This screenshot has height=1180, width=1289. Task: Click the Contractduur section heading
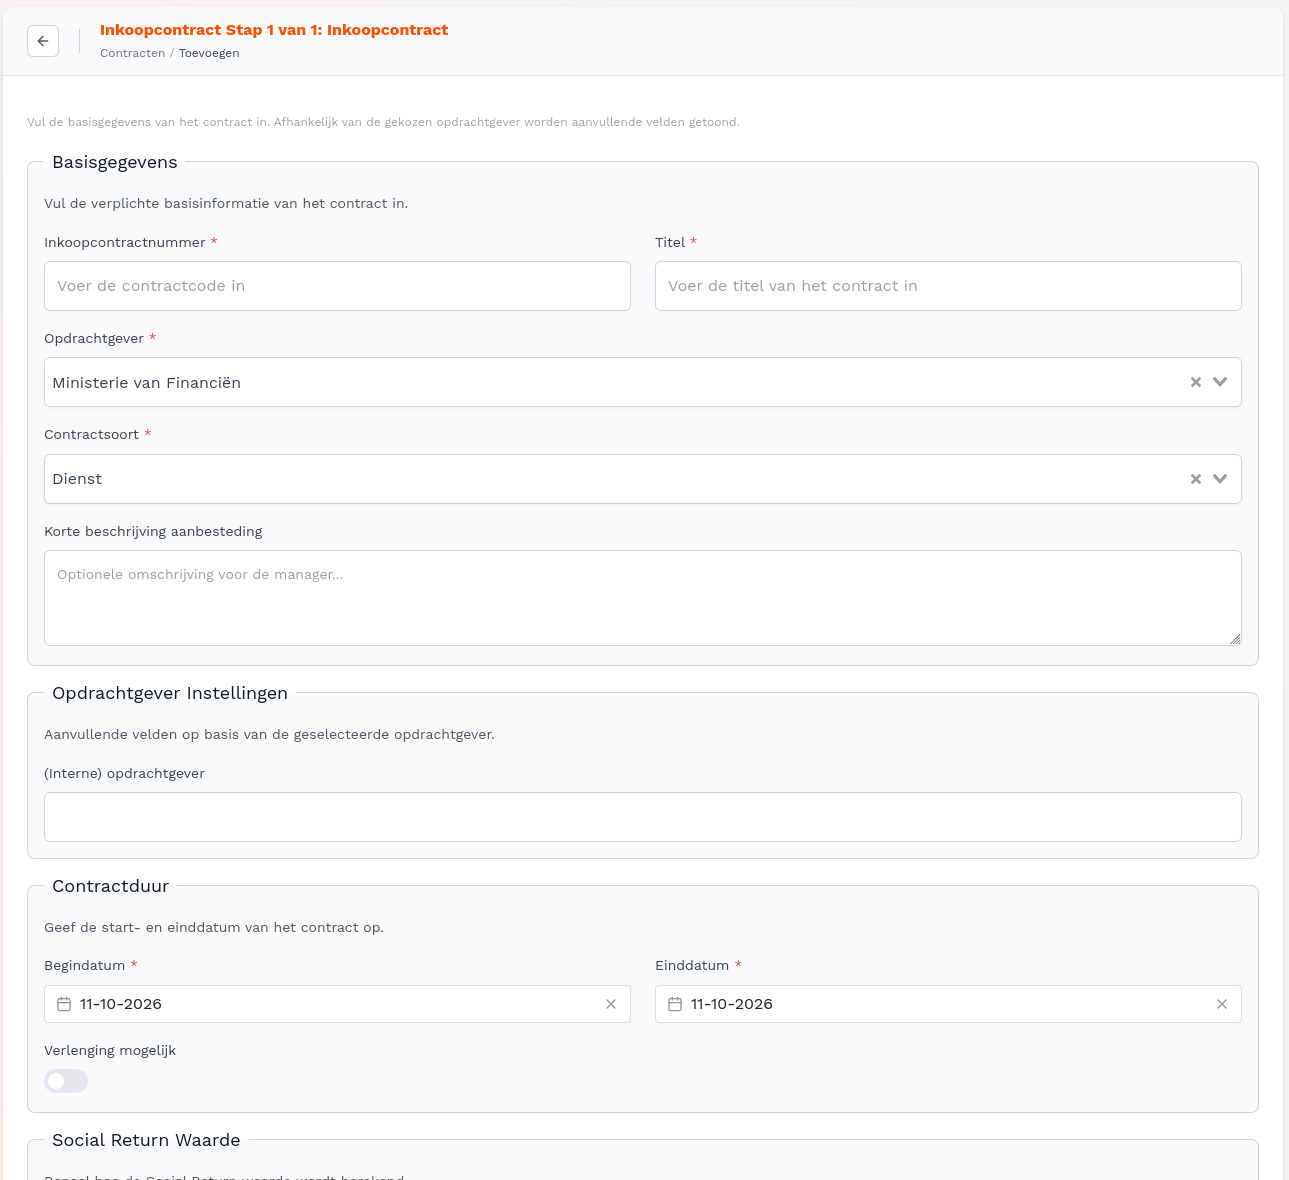(x=111, y=886)
